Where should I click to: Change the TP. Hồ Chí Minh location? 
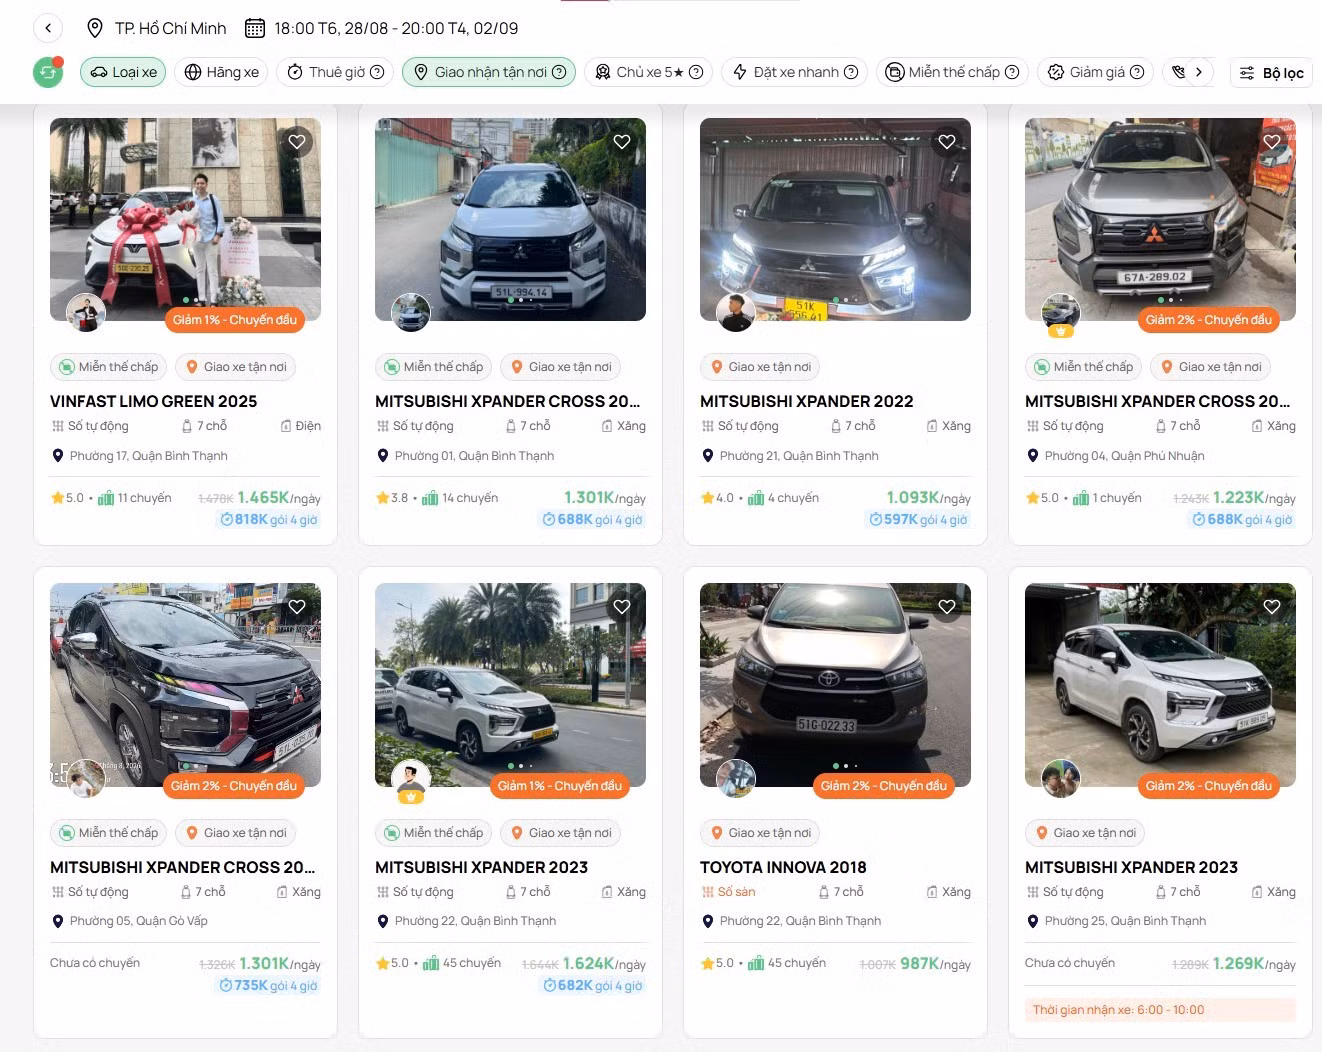point(157,28)
